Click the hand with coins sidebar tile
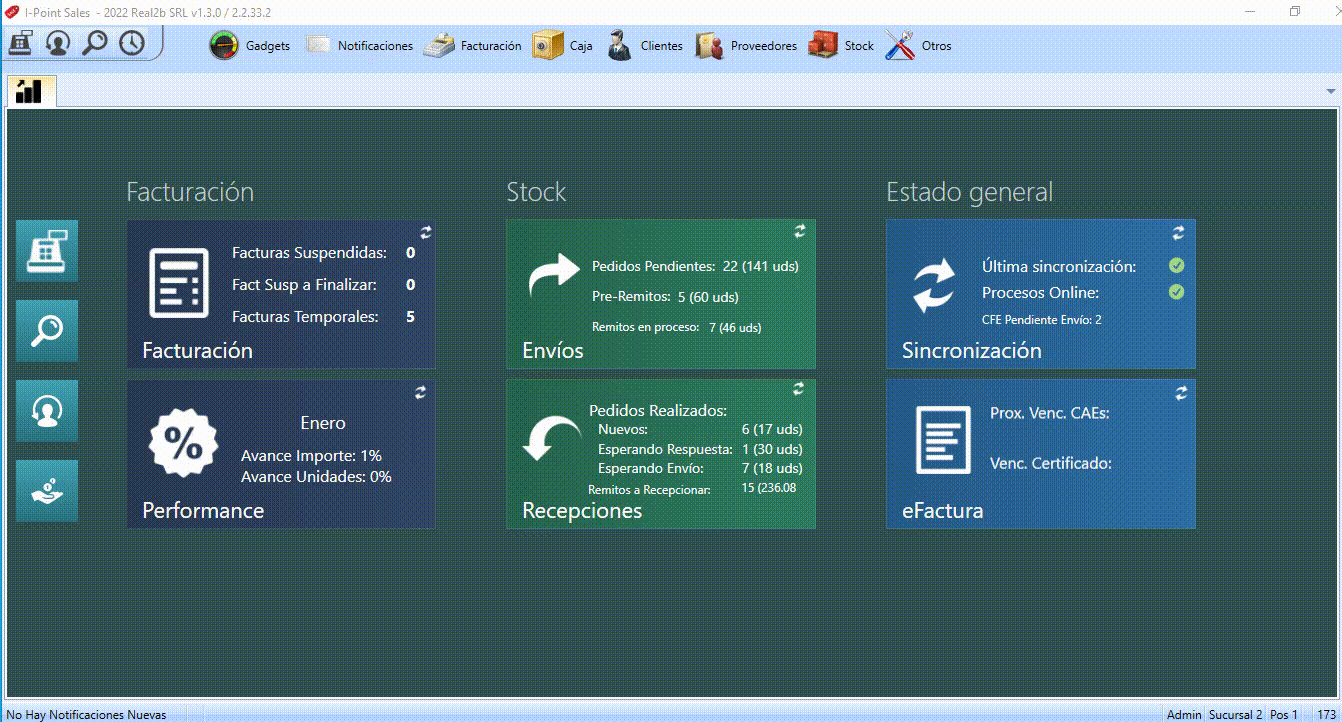This screenshot has width=1342, height=722. click(47, 491)
